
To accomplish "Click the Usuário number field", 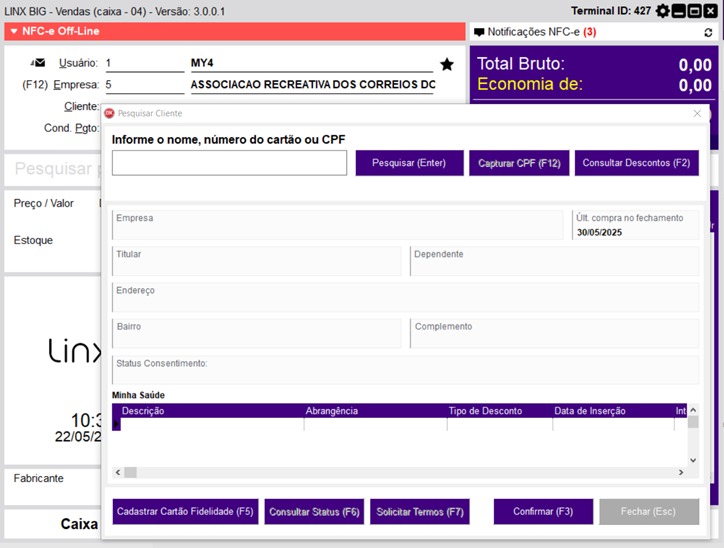I will pyautogui.click(x=145, y=63).
